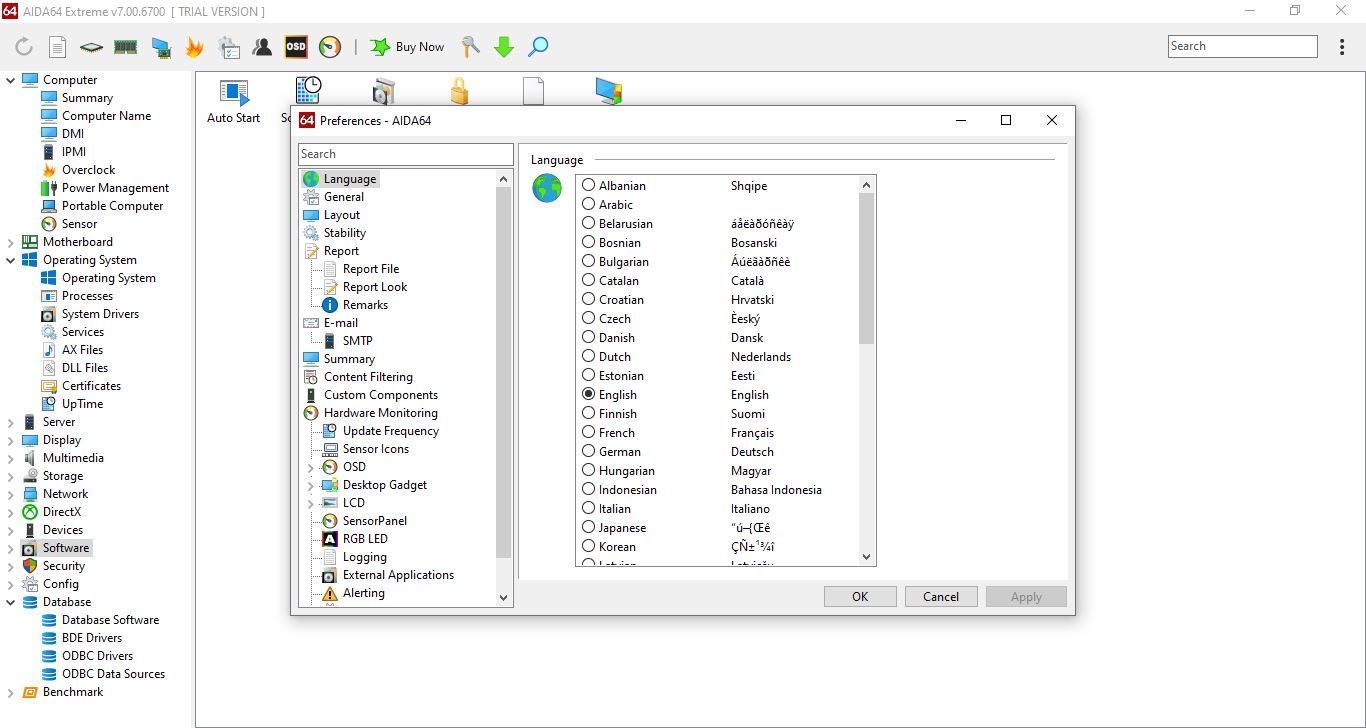The width and height of the screenshot is (1366, 728).
Task: Click the Preferences search field
Action: tap(406, 154)
